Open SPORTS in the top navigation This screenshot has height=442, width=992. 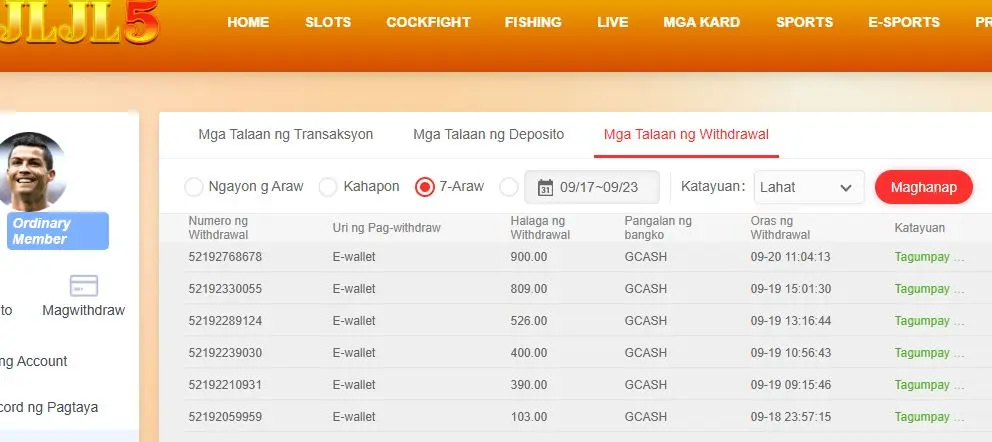click(804, 22)
